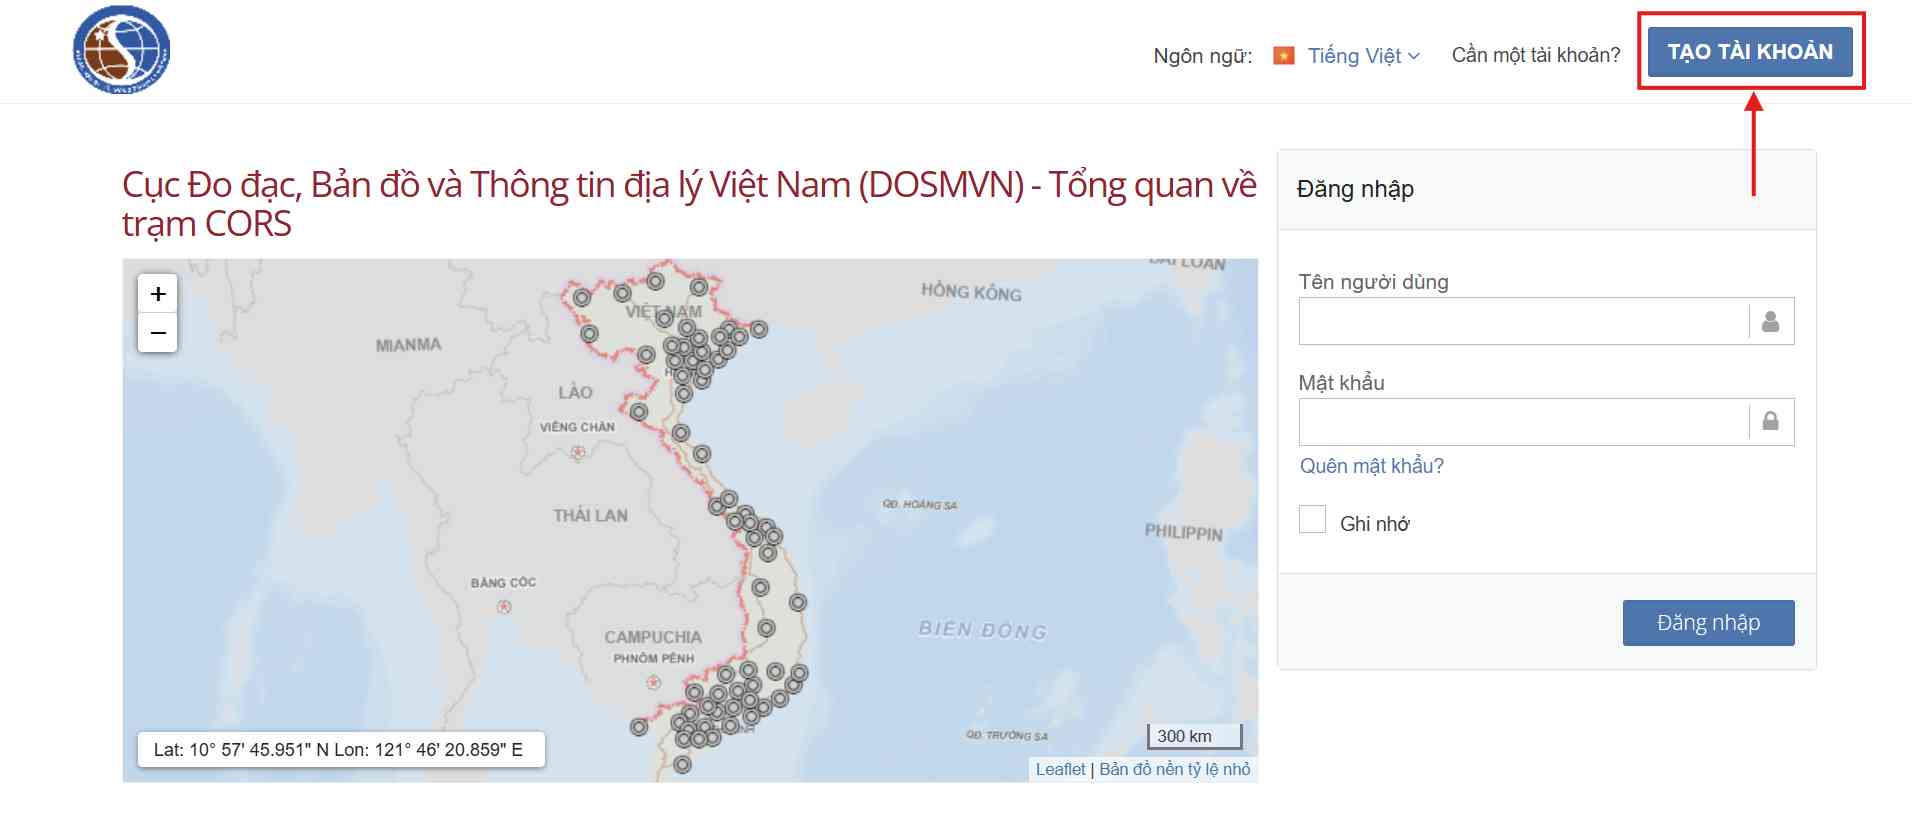The image size is (1912, 815).
Task: Open the Quên mật khẩu? link
Action: pyautogui.click(x=1371, y=466)
